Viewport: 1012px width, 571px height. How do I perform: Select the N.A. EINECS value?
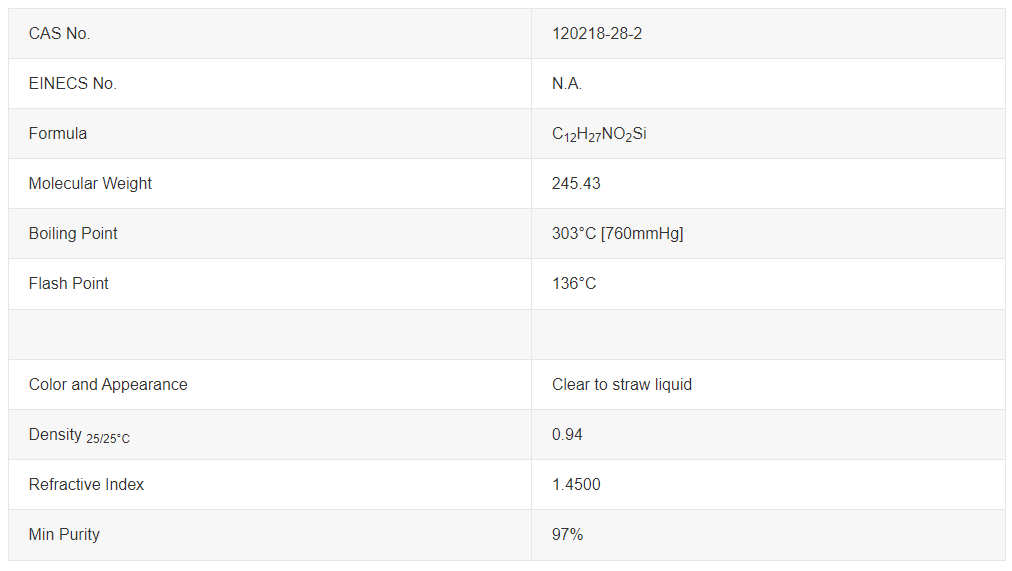567,83
